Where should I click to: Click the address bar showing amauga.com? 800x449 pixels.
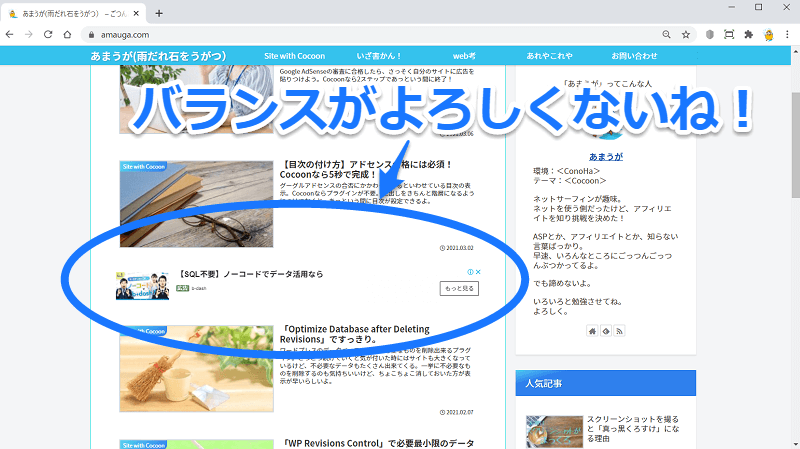point(350,34)
